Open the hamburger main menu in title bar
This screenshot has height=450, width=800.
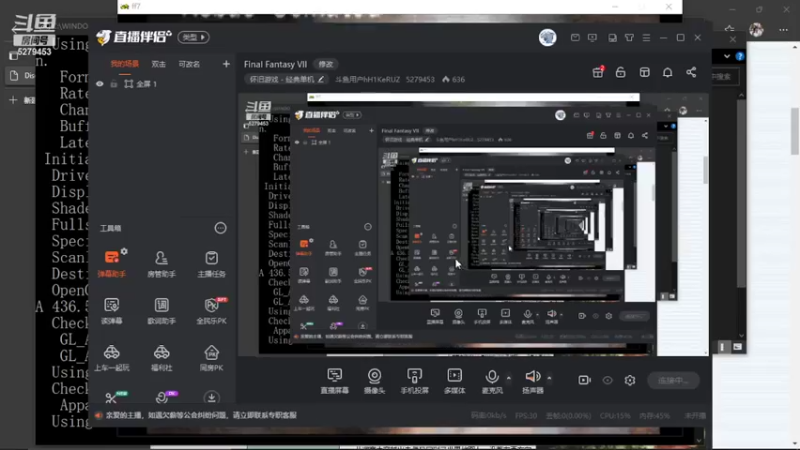click(x=646, y=38)
